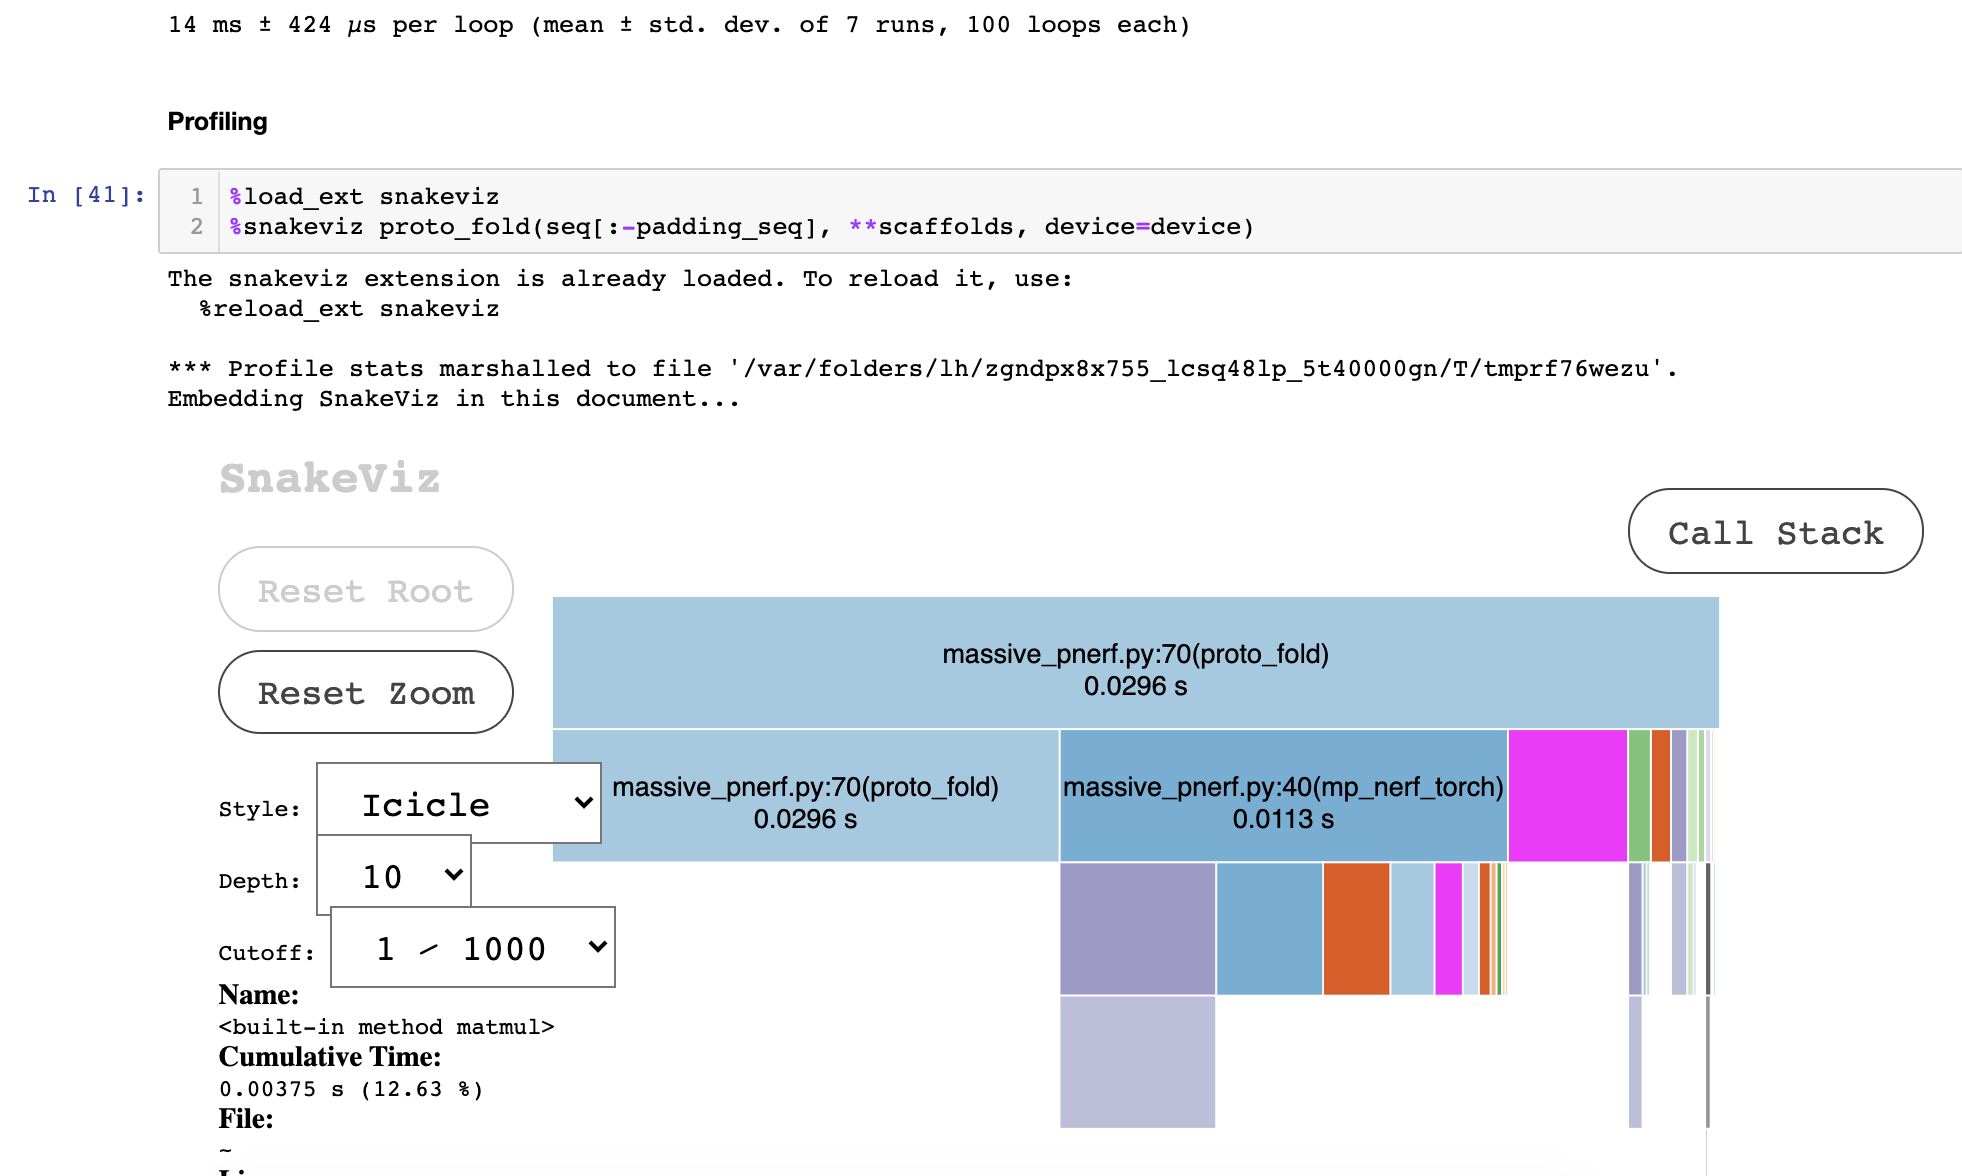Open the Depth dropdown set to 10
Image resolution: width=1962 pixels, height=1176 pixels.
[x=394, y=876]
